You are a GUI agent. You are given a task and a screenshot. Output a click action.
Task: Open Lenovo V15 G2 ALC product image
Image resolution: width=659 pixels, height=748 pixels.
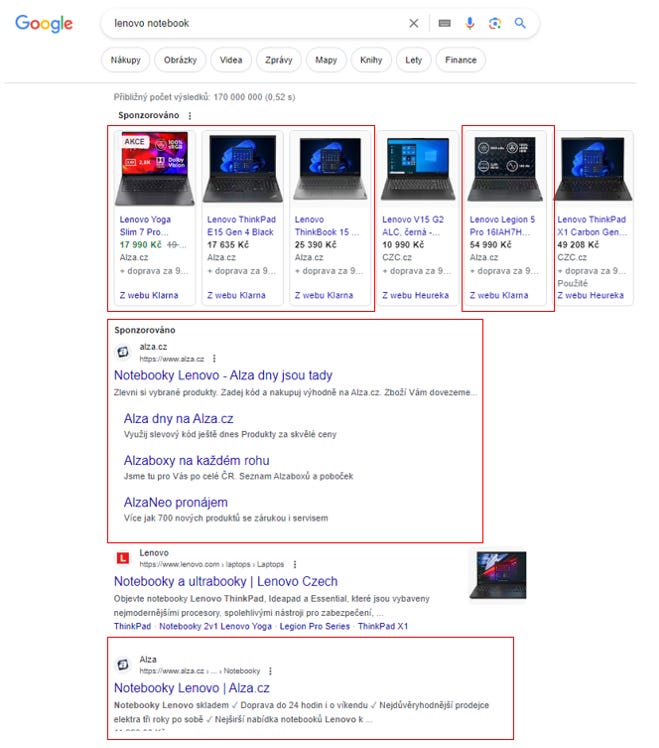tap(418, 169)
